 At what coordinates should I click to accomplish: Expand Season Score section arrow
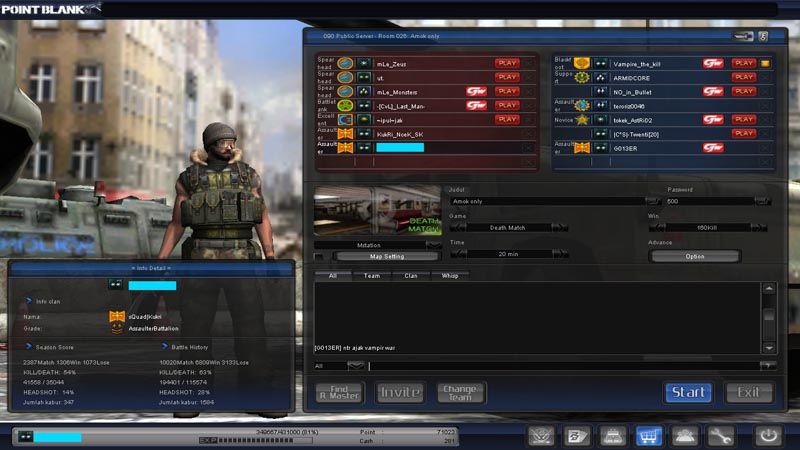point(29,346)
